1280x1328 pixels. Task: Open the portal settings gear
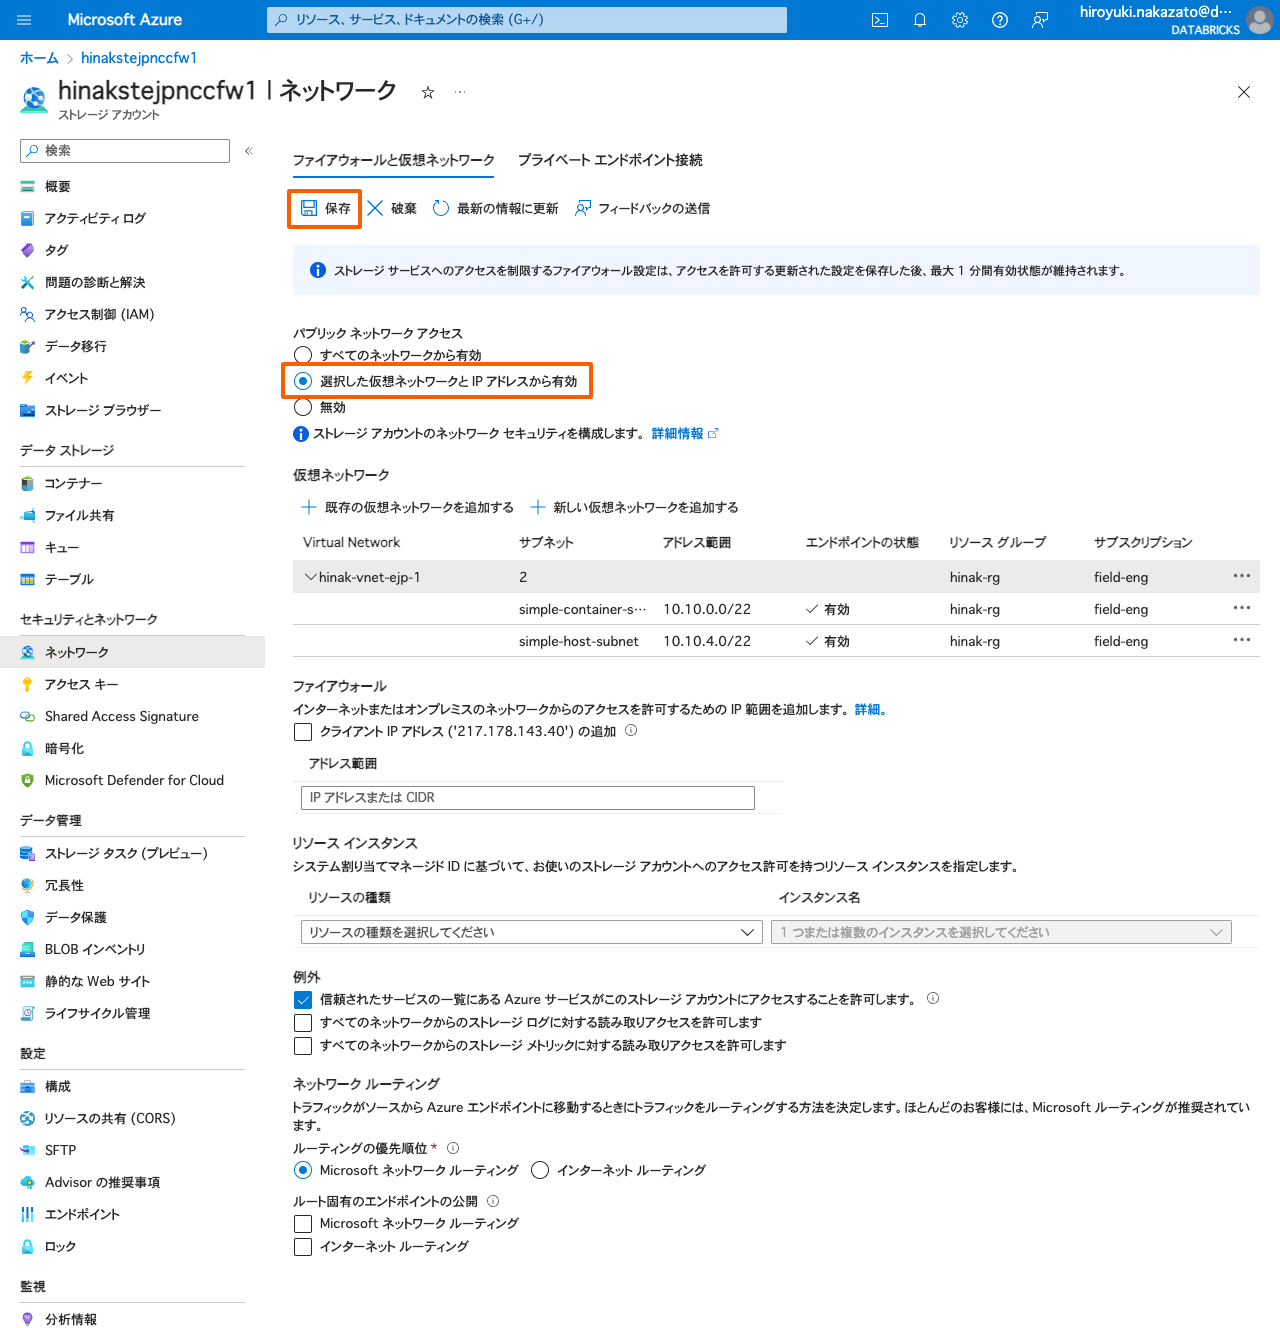pos(960,20)
